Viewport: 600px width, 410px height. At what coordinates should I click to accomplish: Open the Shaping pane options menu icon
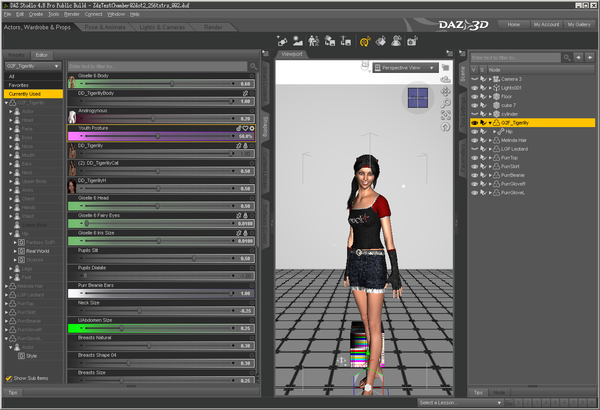[x=265, y=54]
